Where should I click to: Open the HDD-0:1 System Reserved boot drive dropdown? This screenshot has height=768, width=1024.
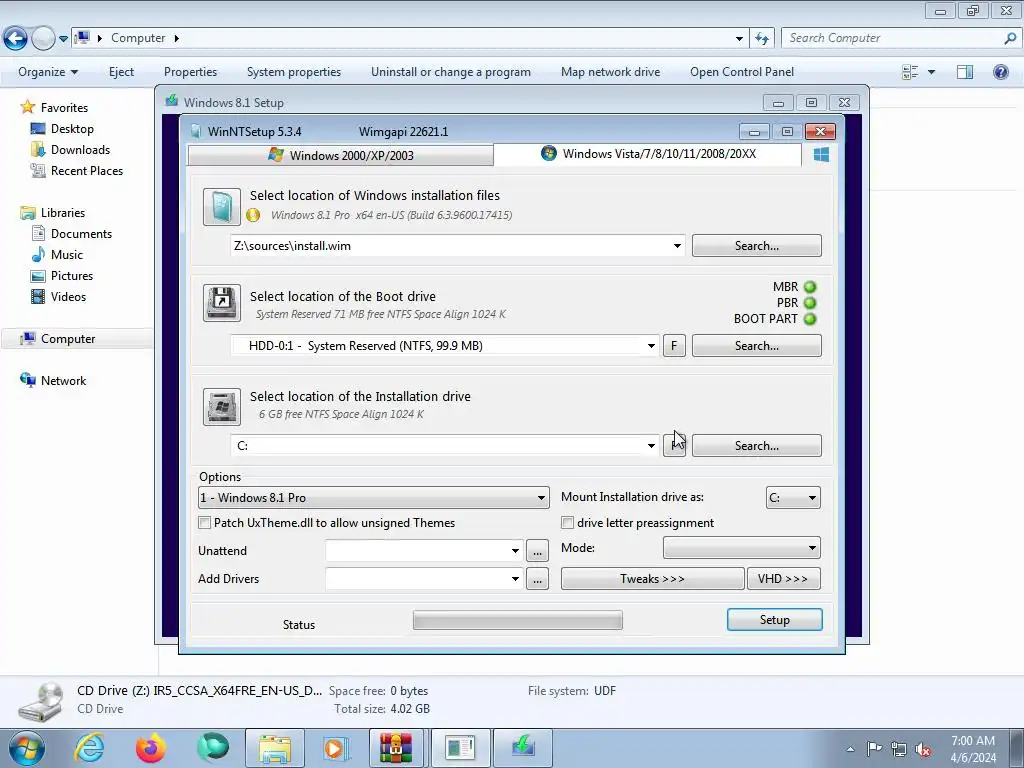(651, 346)
